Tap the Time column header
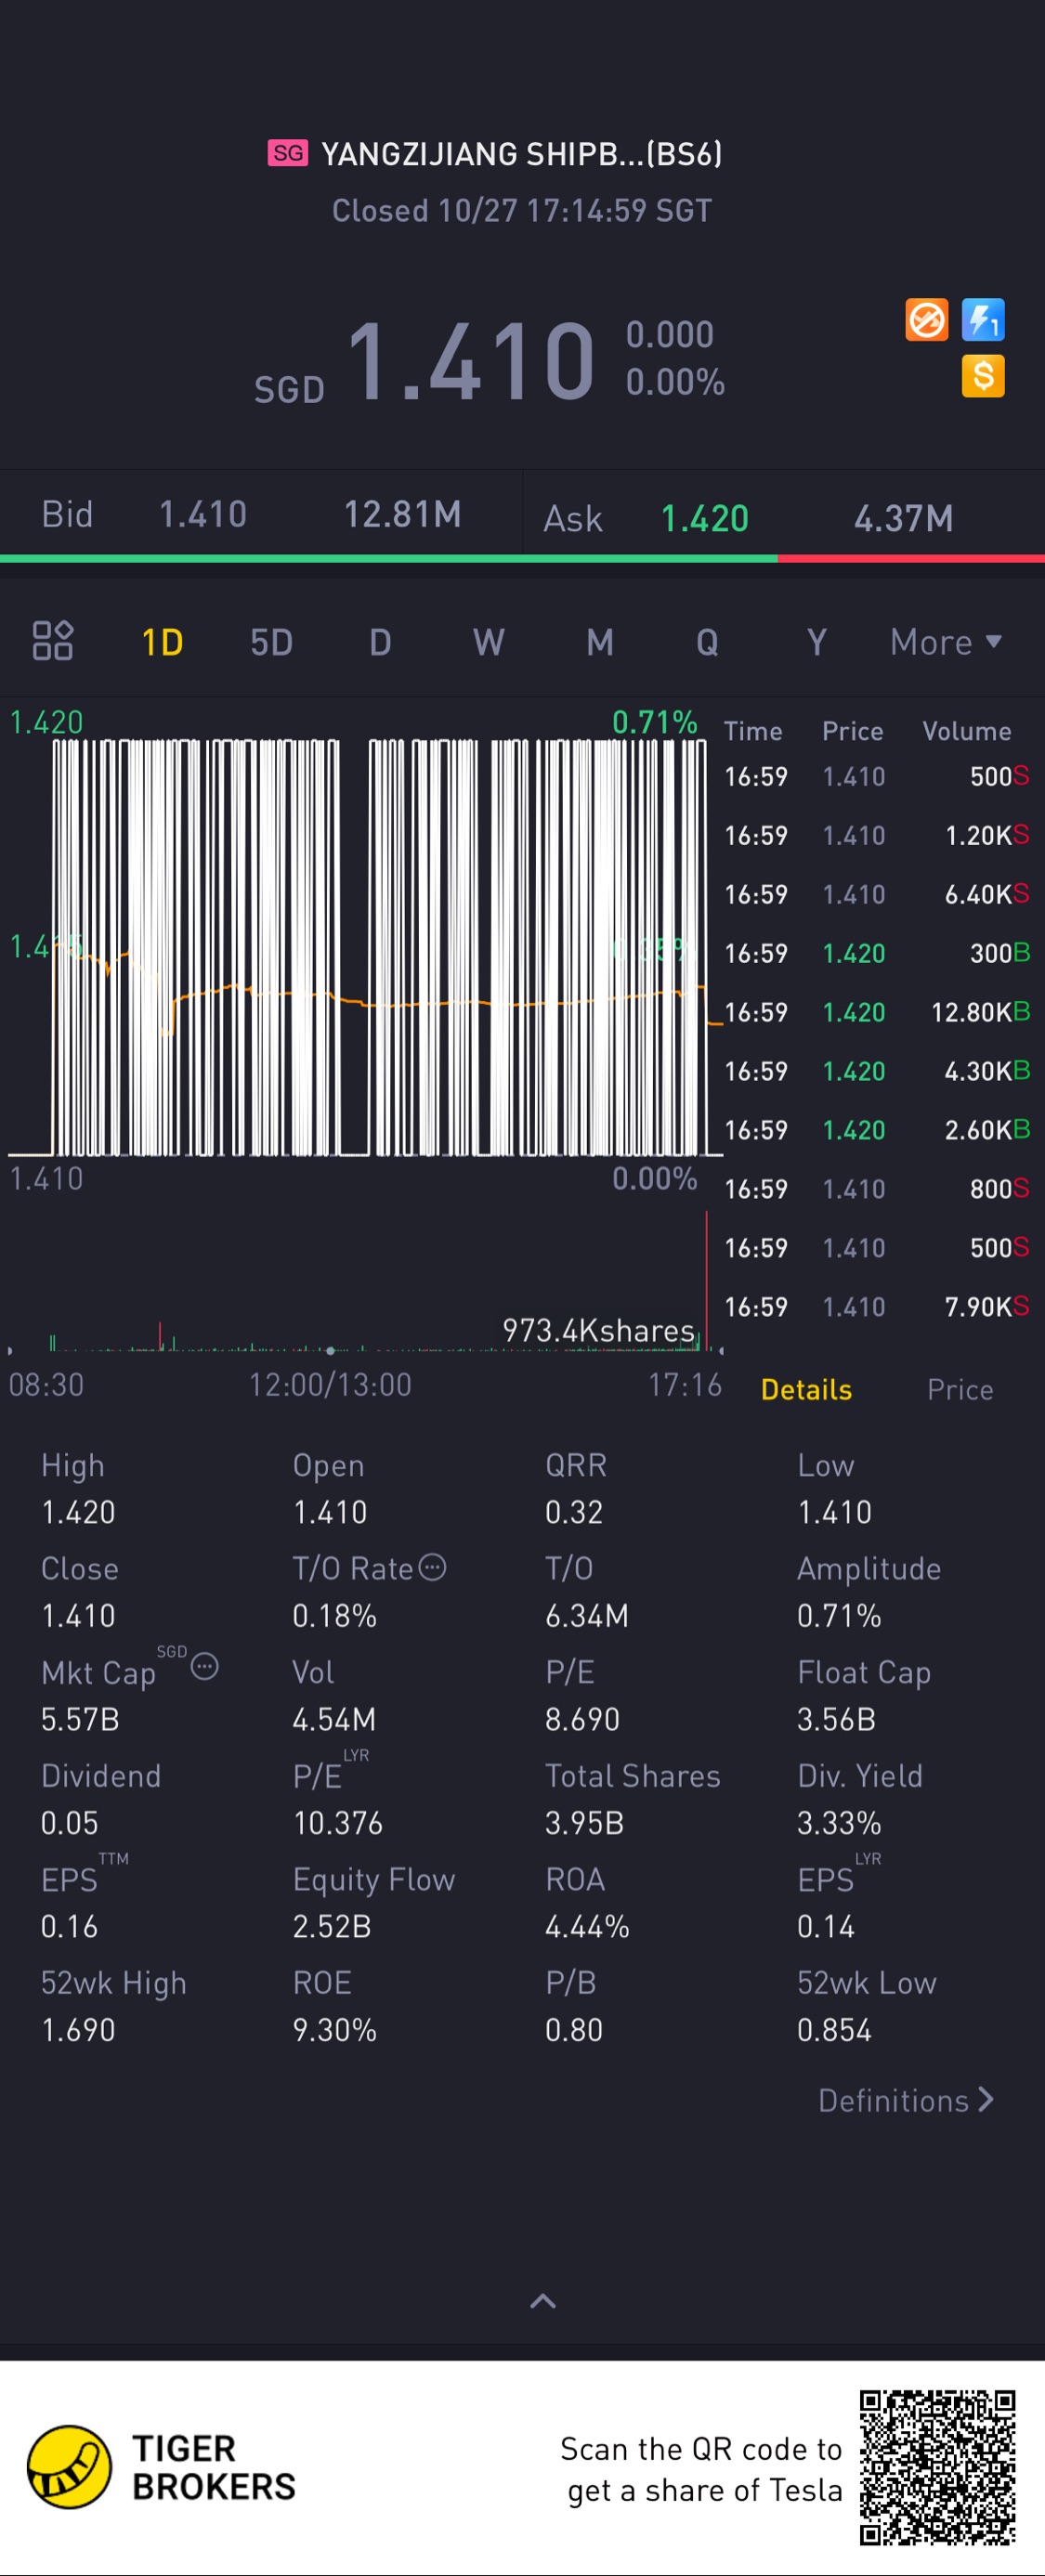This screenshot has height=2576, width=1045. 753,731
